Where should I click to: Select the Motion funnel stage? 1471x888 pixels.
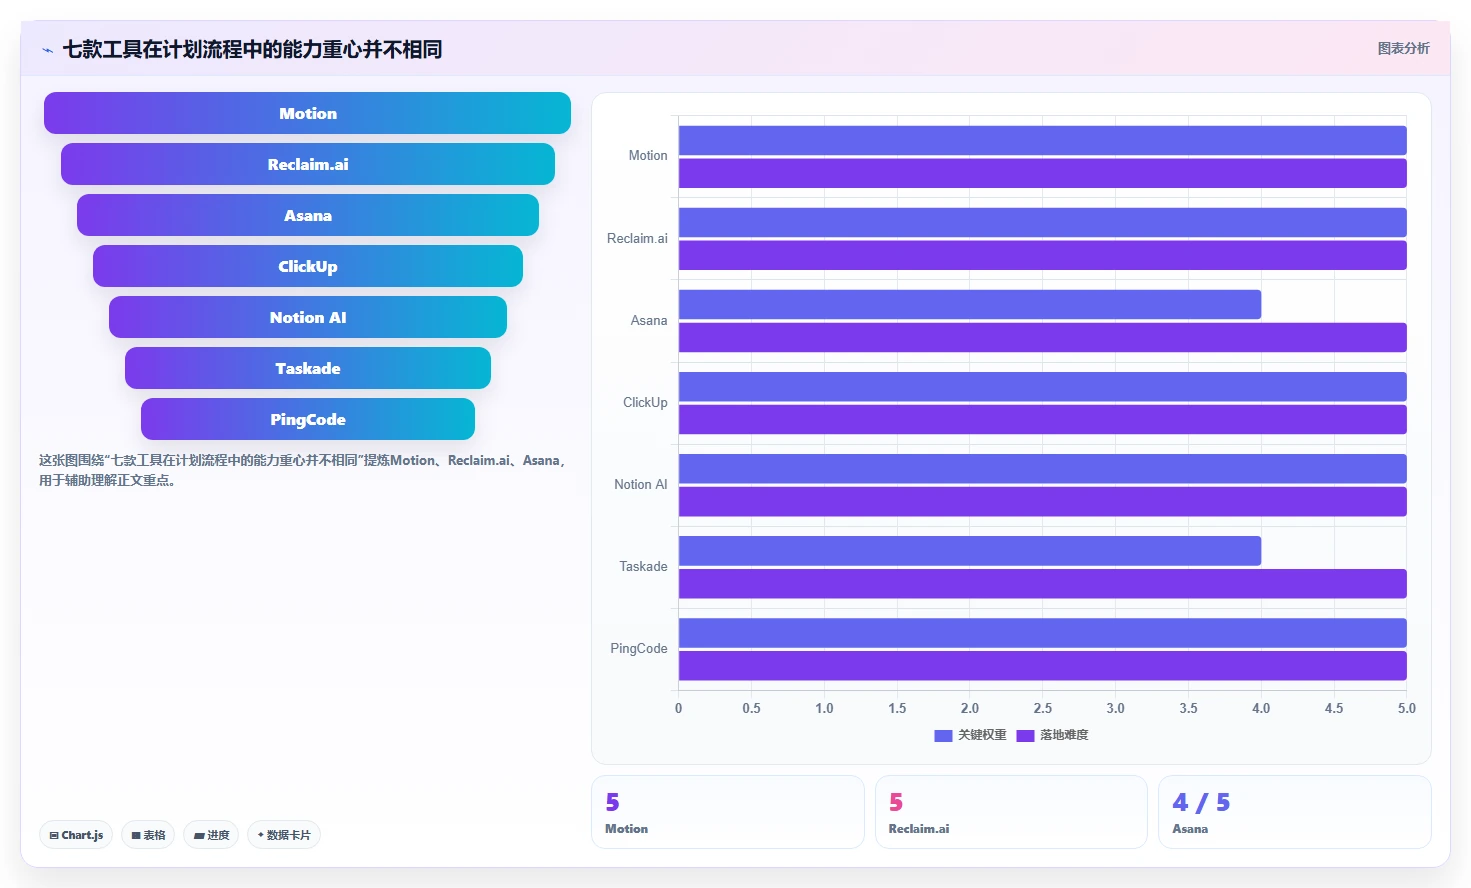tap(307, 113)
